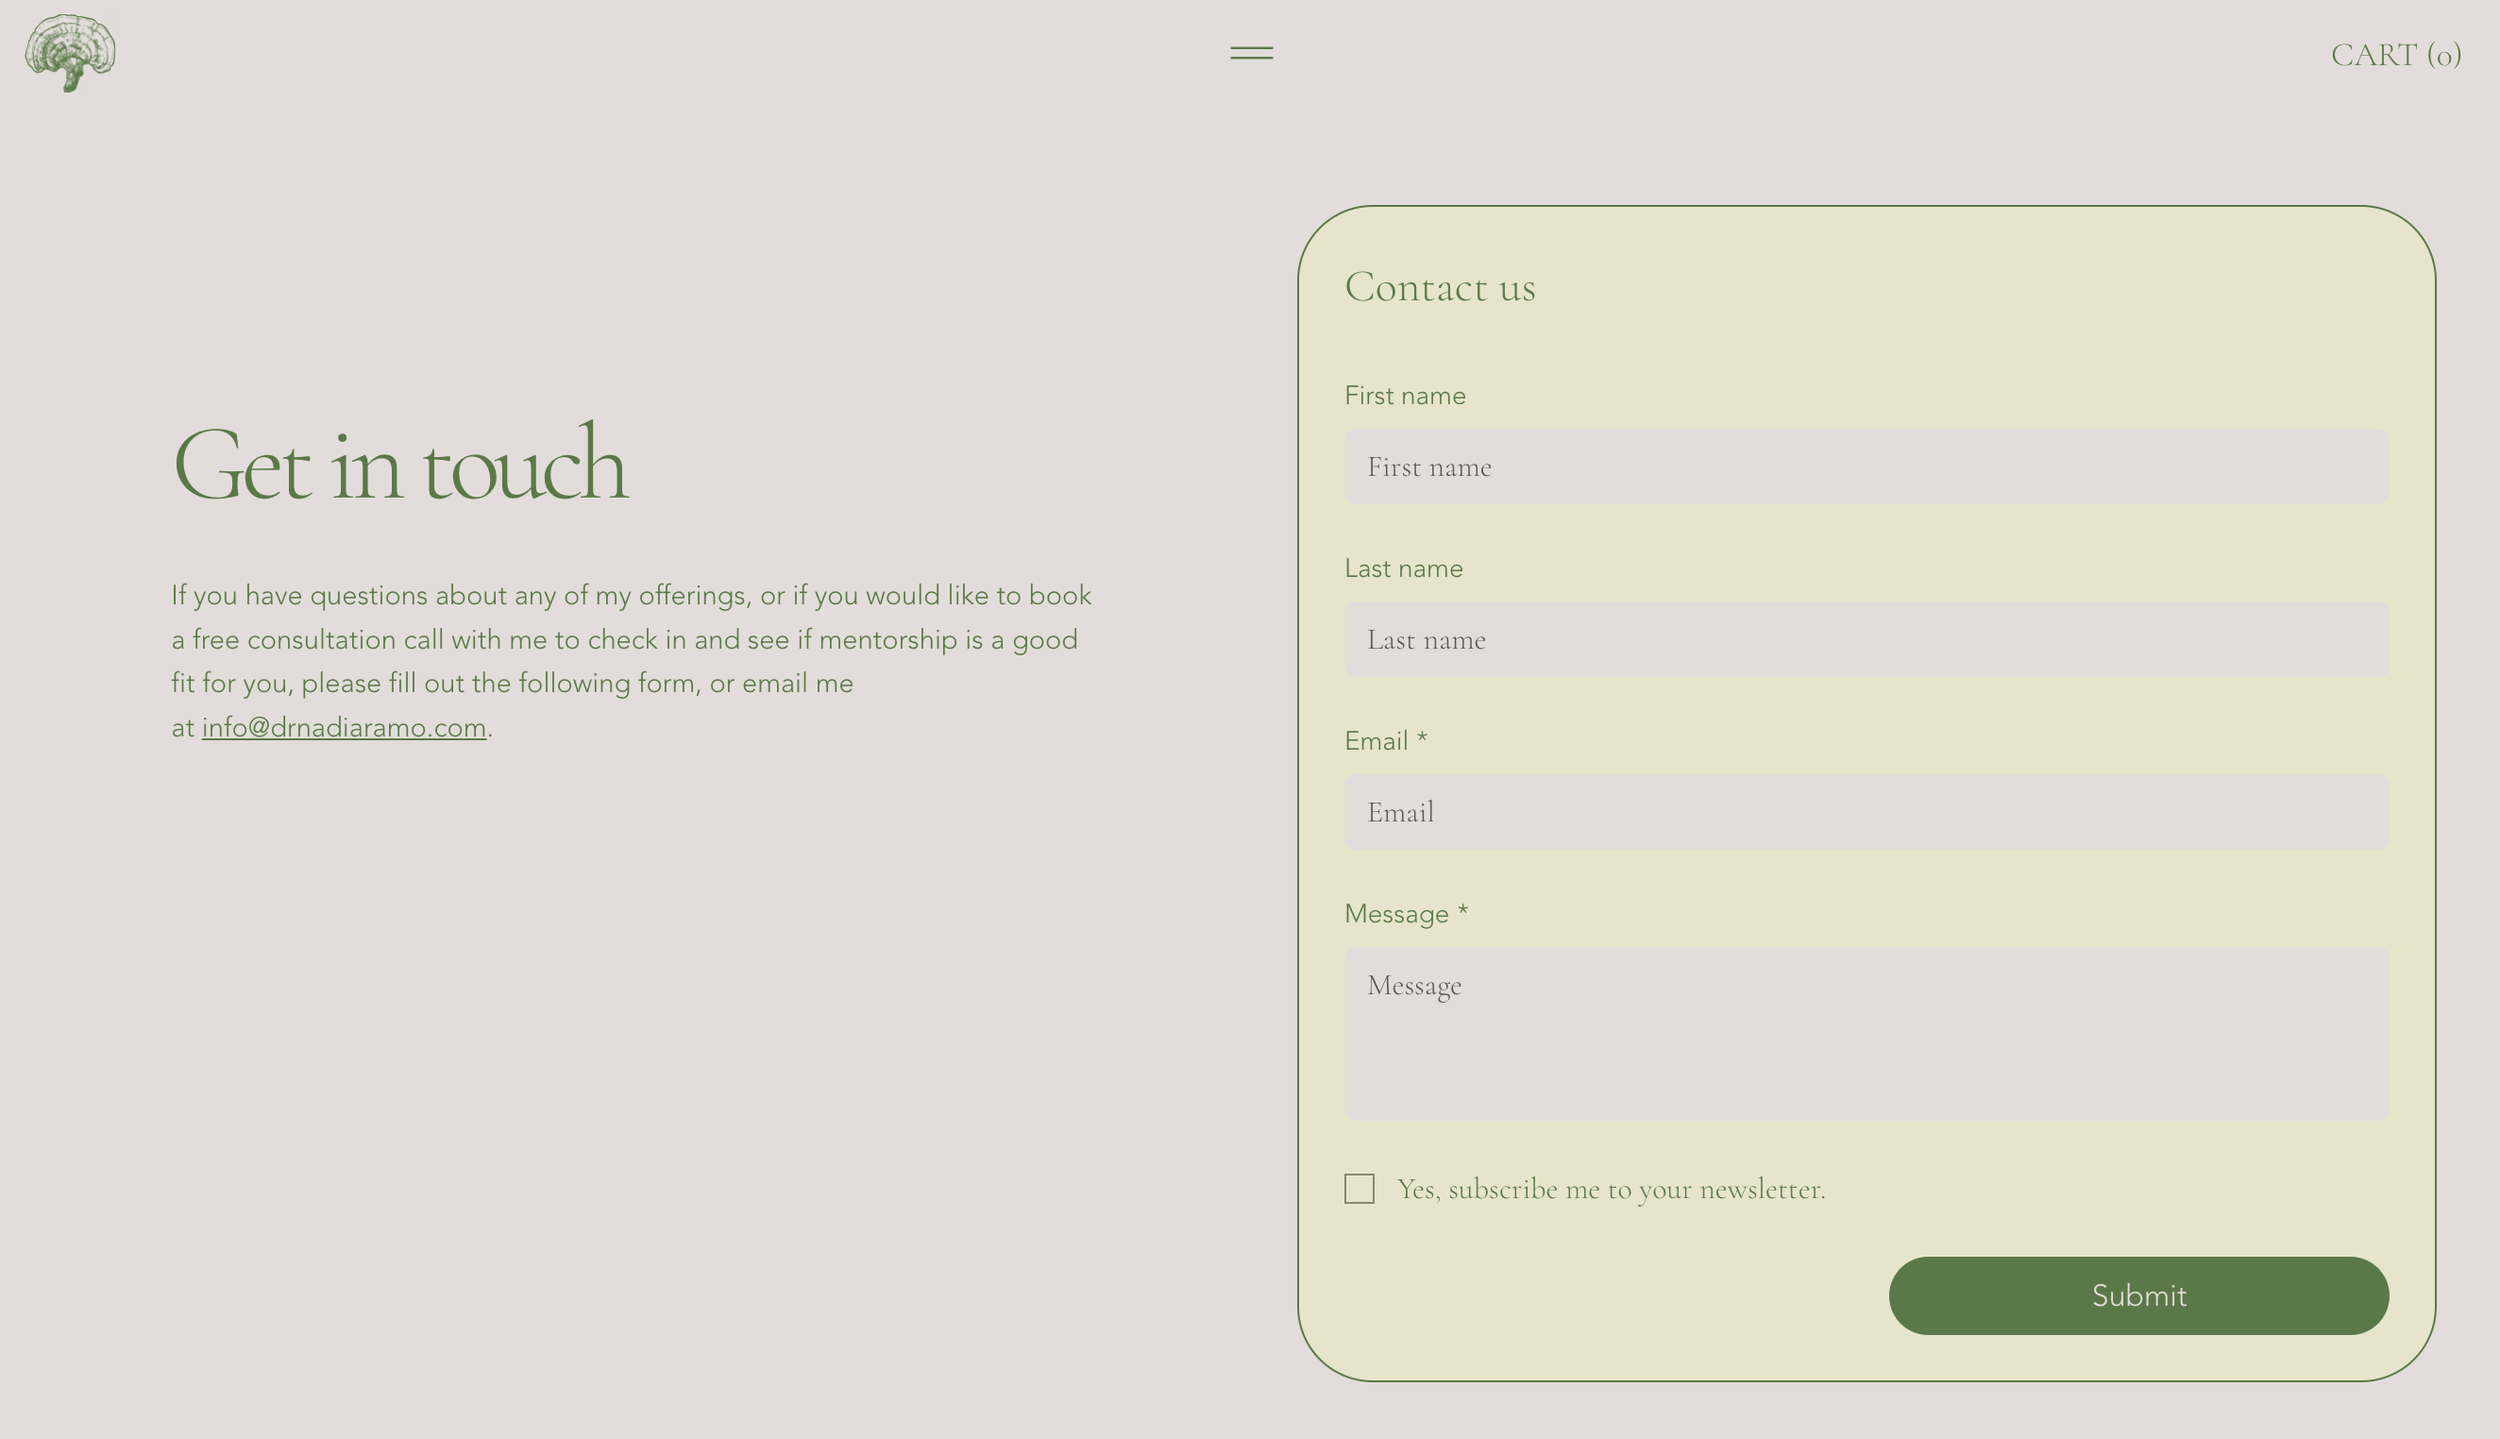The height and width of the screenshot is (1439, 2500).
Task: Click the 'Last name' field label
Action: tap(1403, 569)
